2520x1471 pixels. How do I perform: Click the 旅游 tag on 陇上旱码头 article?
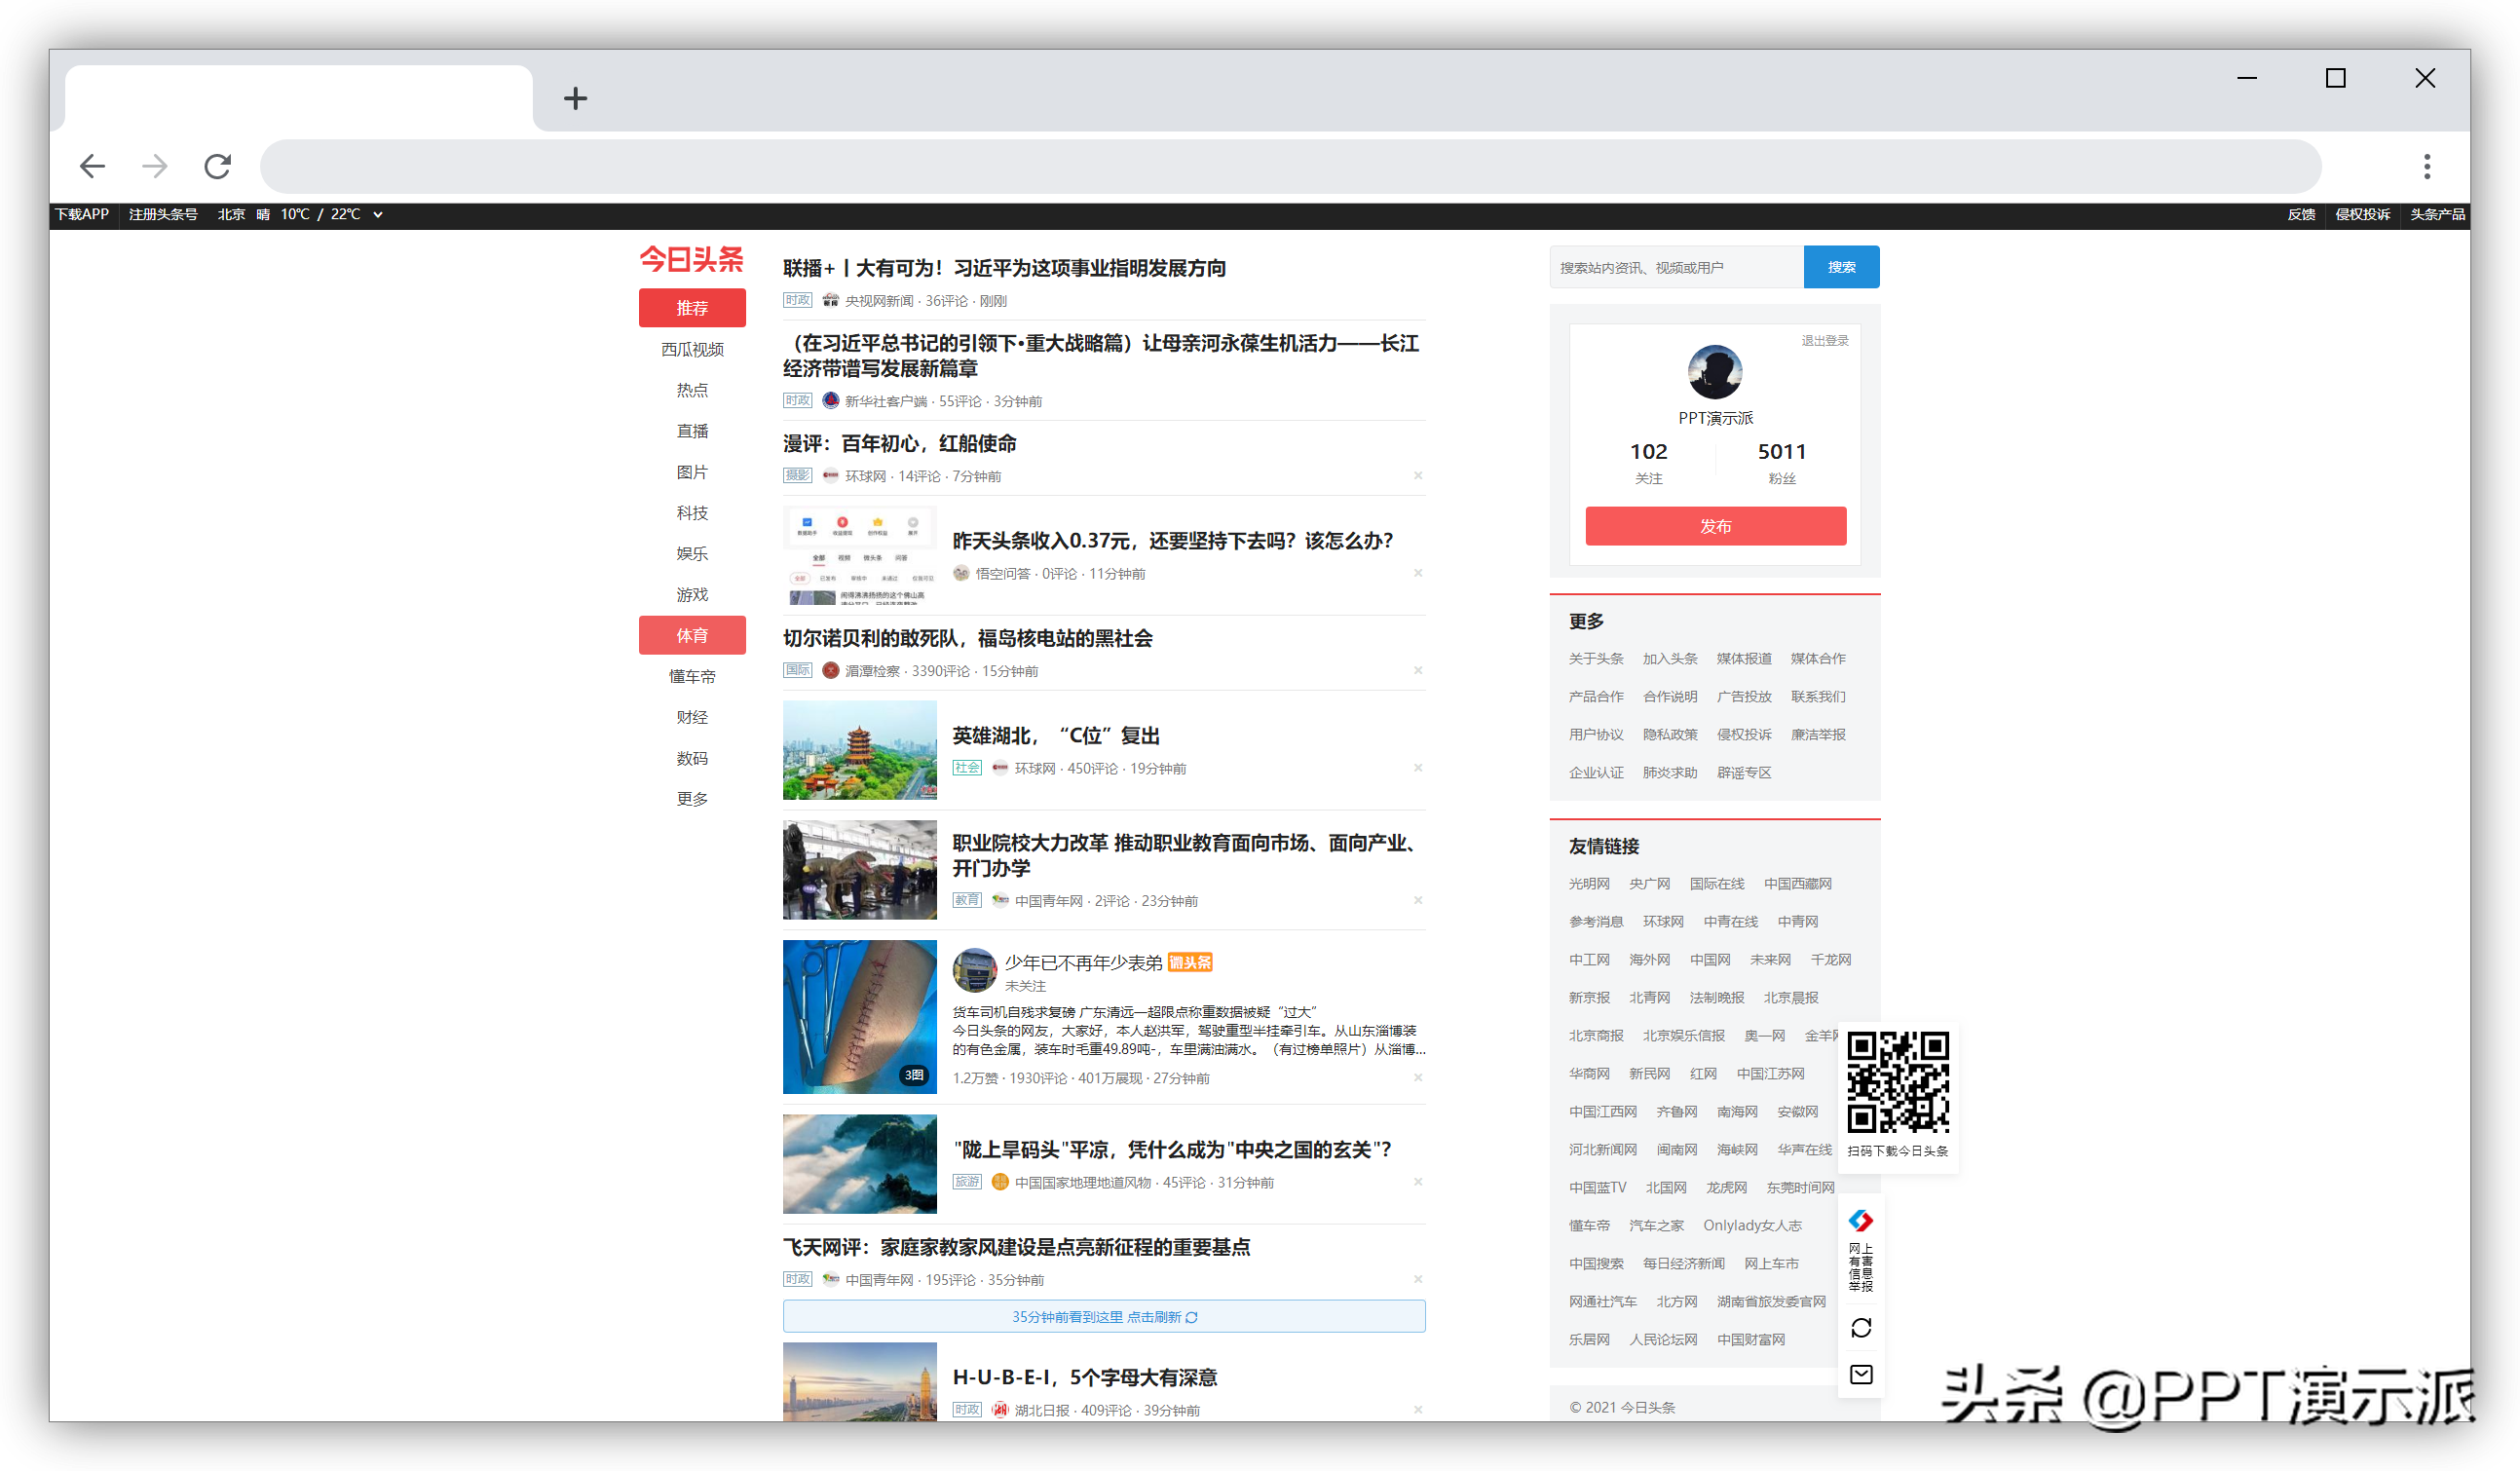click(x=967, y=1183)
